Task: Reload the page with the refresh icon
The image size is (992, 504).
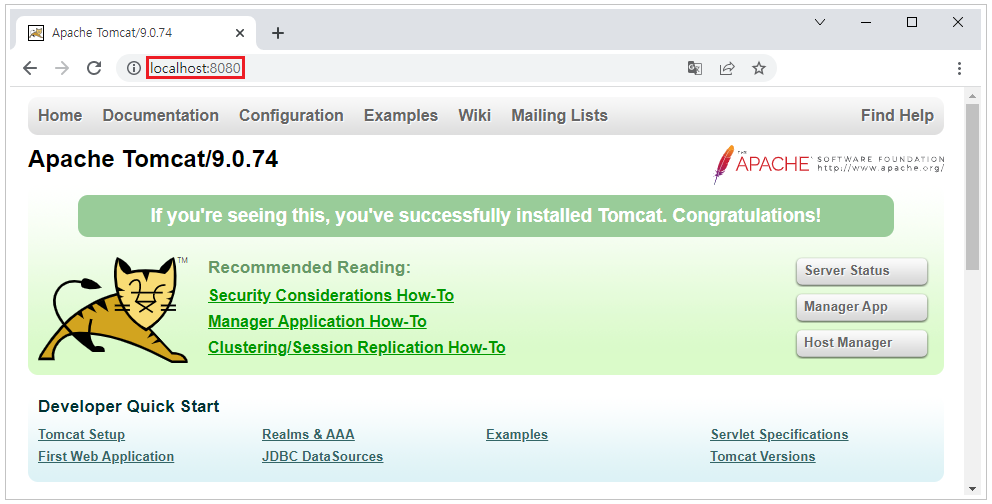Action: click(x=94, y=68)
